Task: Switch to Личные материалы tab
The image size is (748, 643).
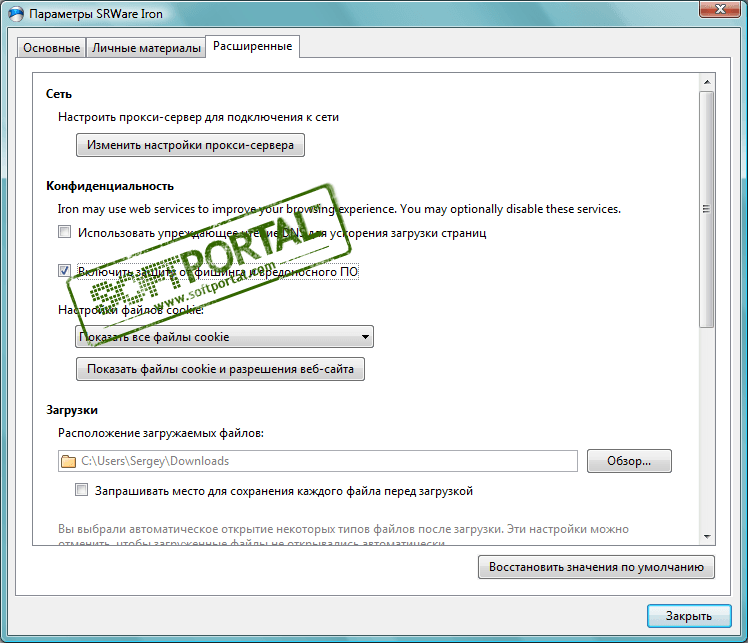Action: [x=146, y=48]
